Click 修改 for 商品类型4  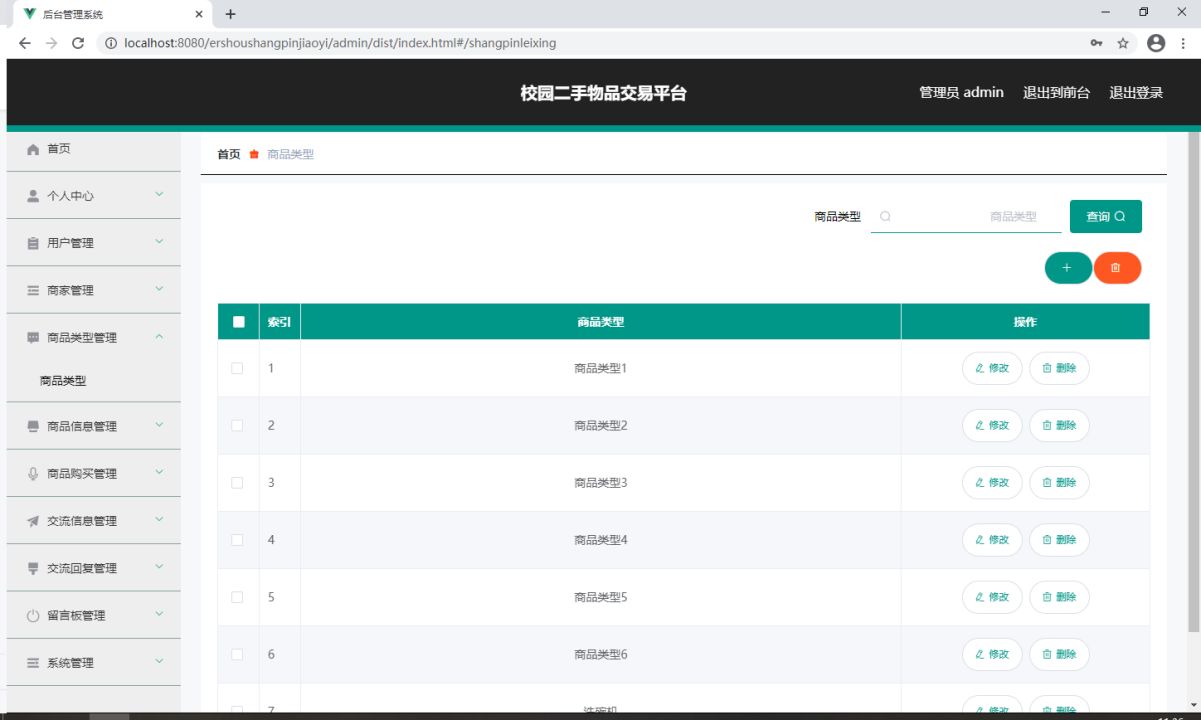click(x=992, y=540)
